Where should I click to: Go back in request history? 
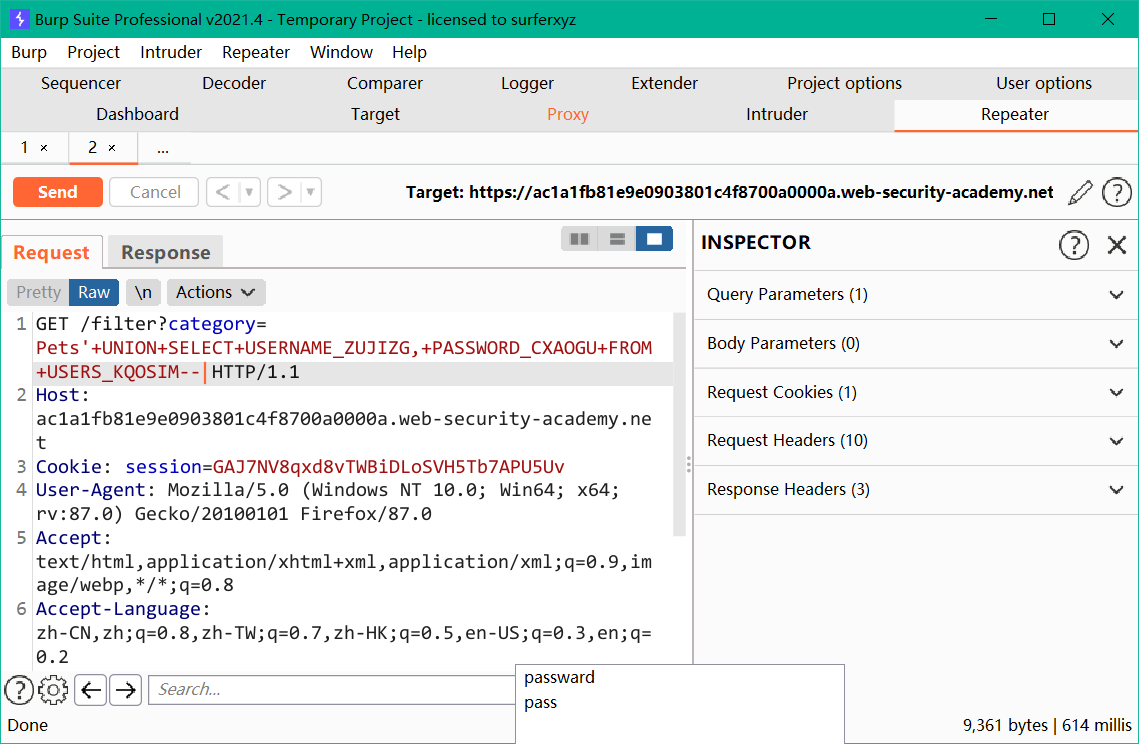[224, 193]
